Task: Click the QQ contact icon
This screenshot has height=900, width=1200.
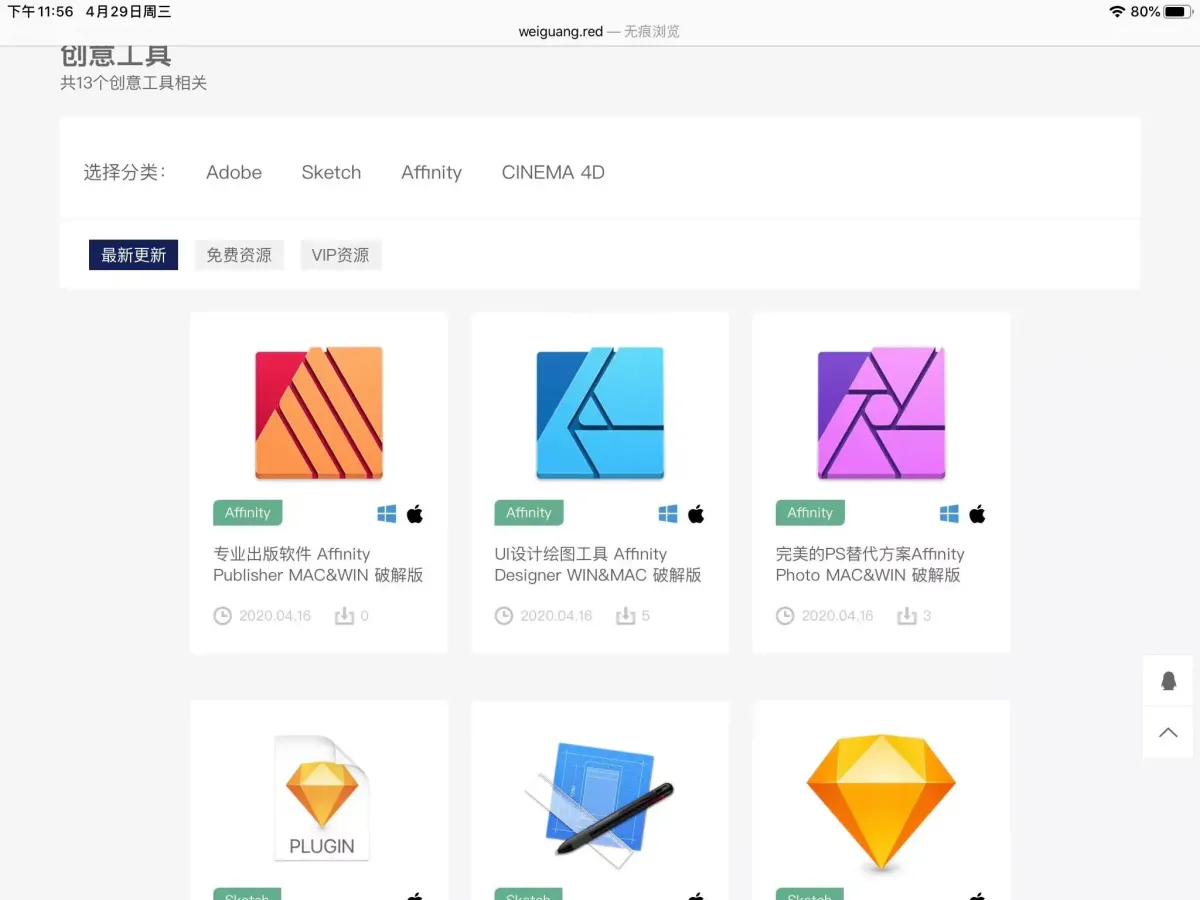Action: [1168, 681]
